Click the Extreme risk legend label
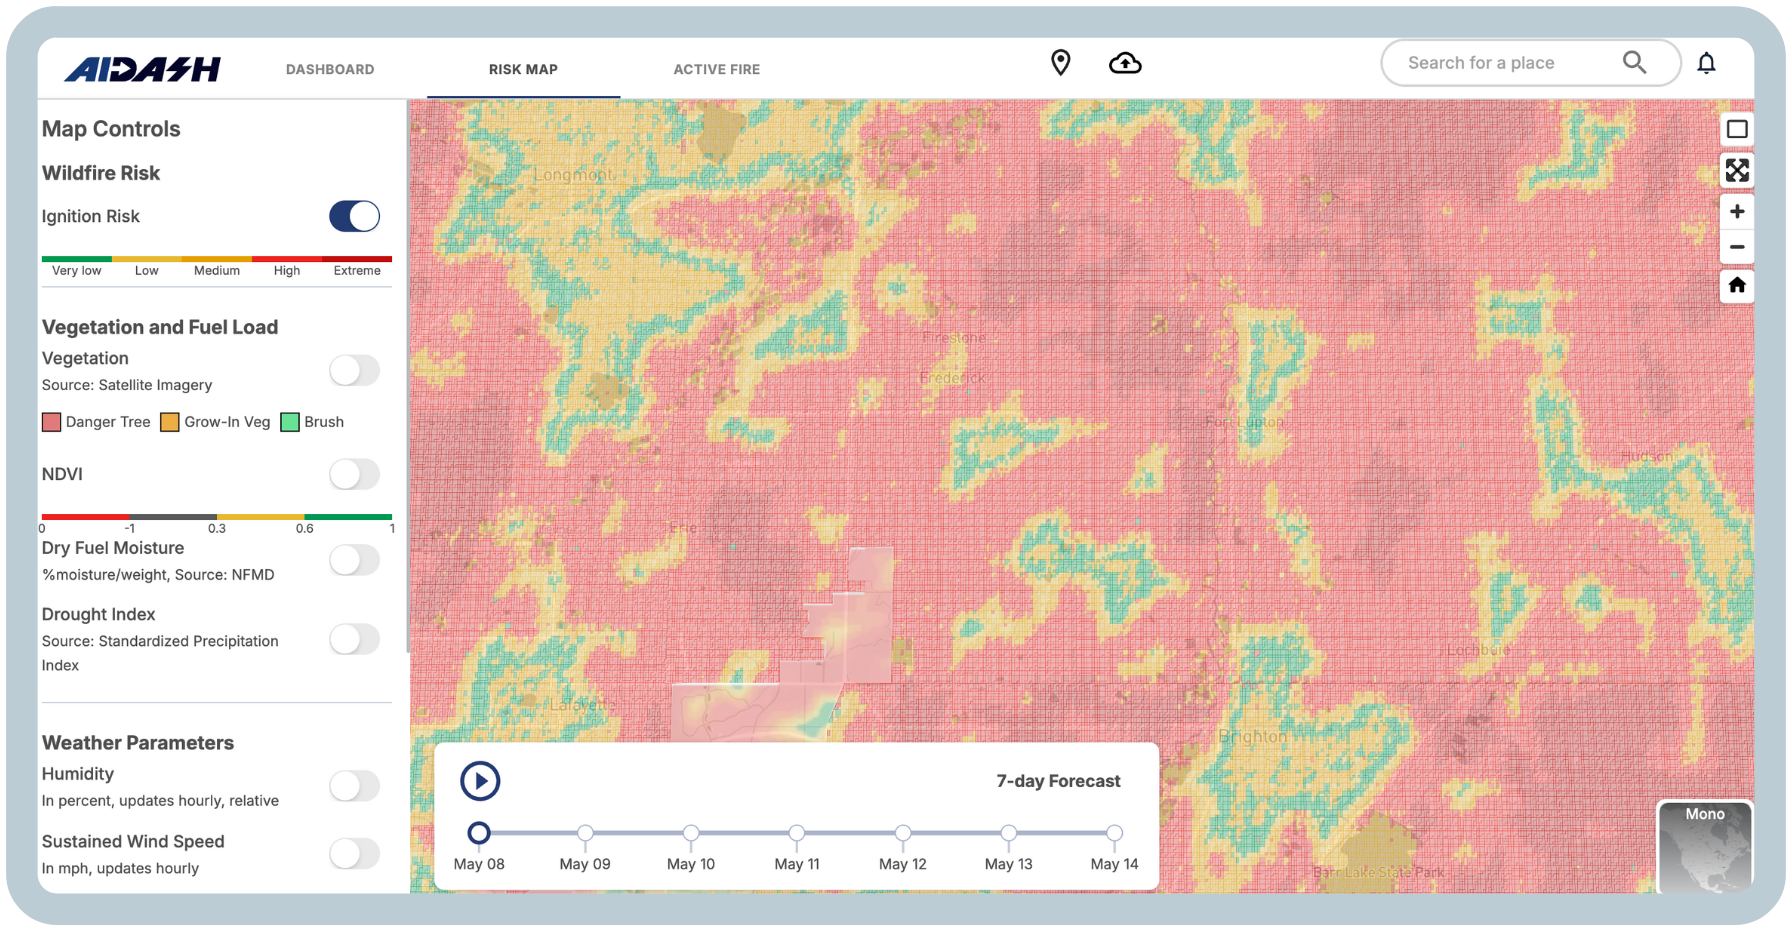The width and height of the screenshot is (1792, 931). tap(357, 271)
